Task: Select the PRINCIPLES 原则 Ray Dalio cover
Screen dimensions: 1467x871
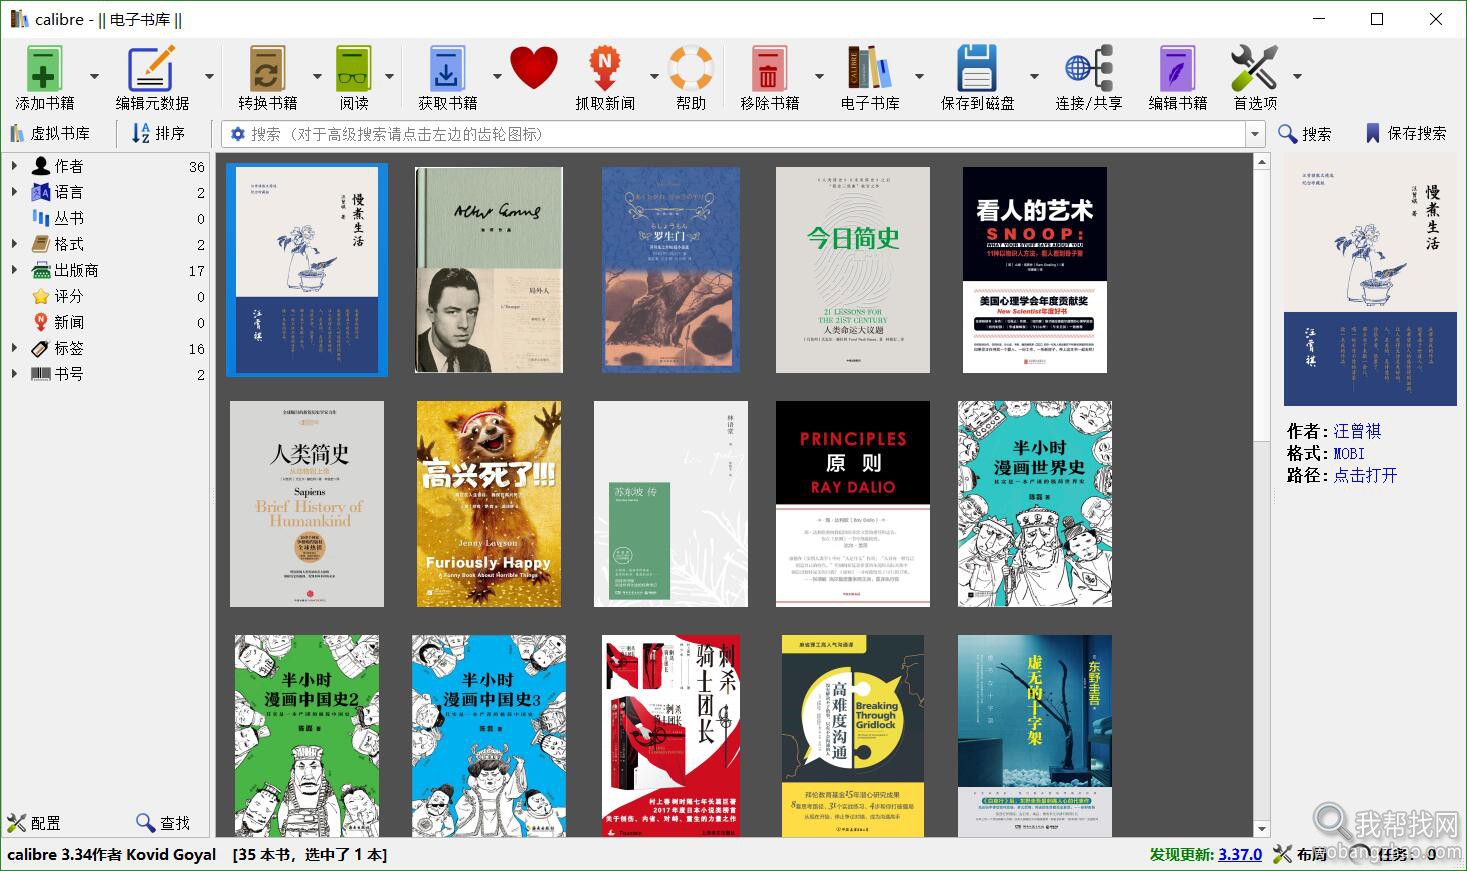Action: coord(853,504)
